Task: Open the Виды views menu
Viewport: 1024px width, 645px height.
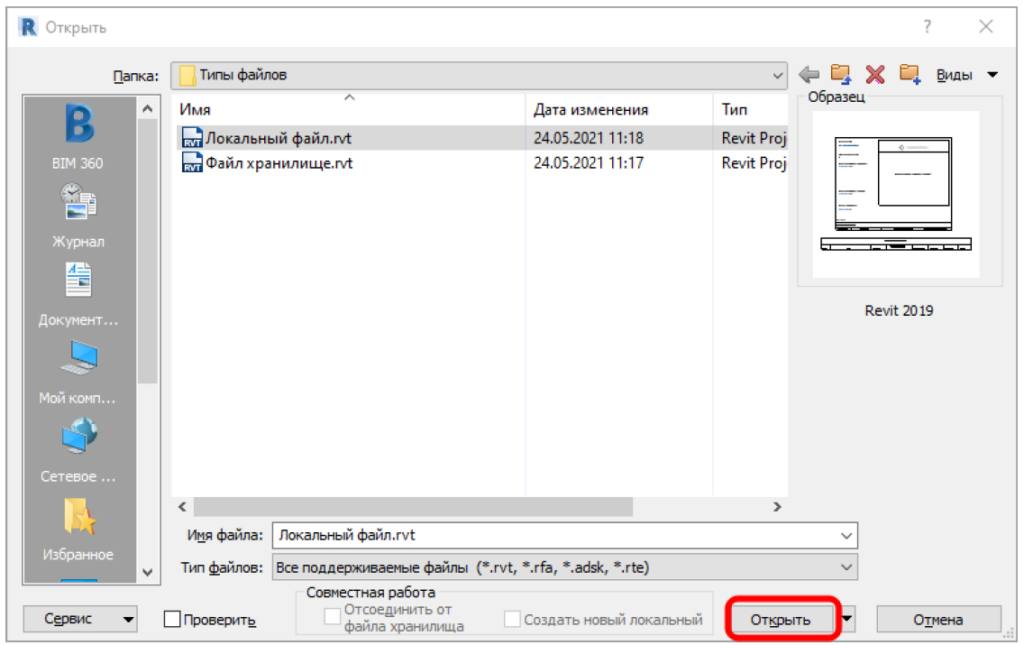Action: 967,75
